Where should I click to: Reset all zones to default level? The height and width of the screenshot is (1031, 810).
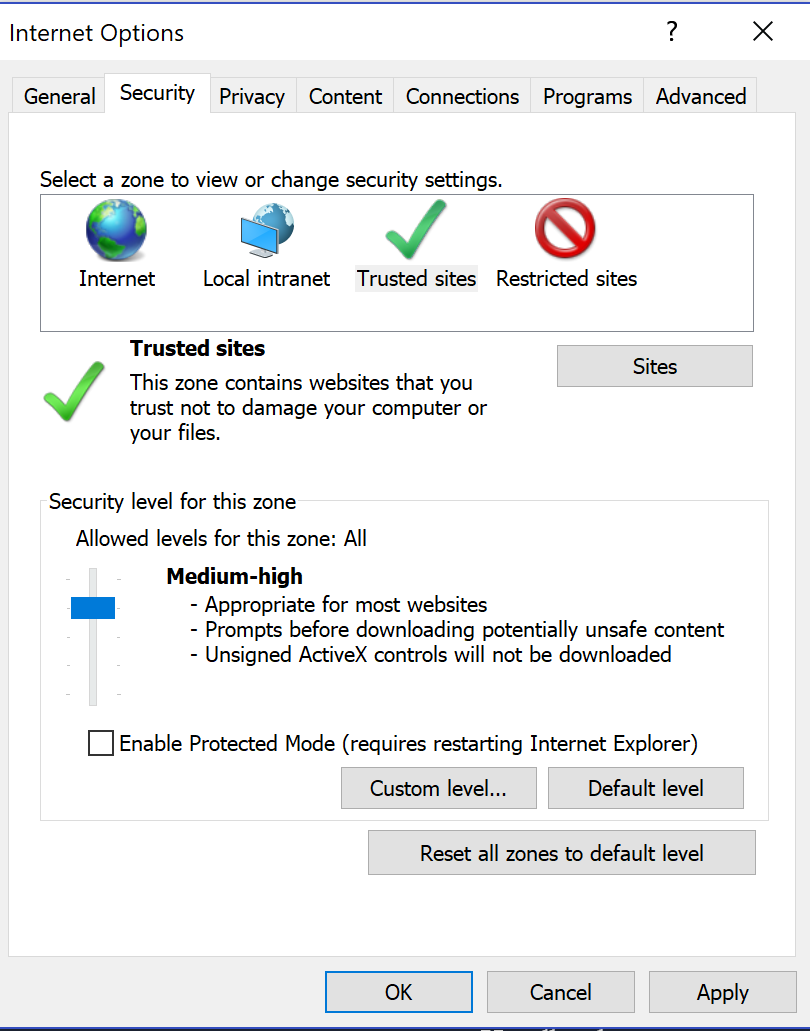561,854
